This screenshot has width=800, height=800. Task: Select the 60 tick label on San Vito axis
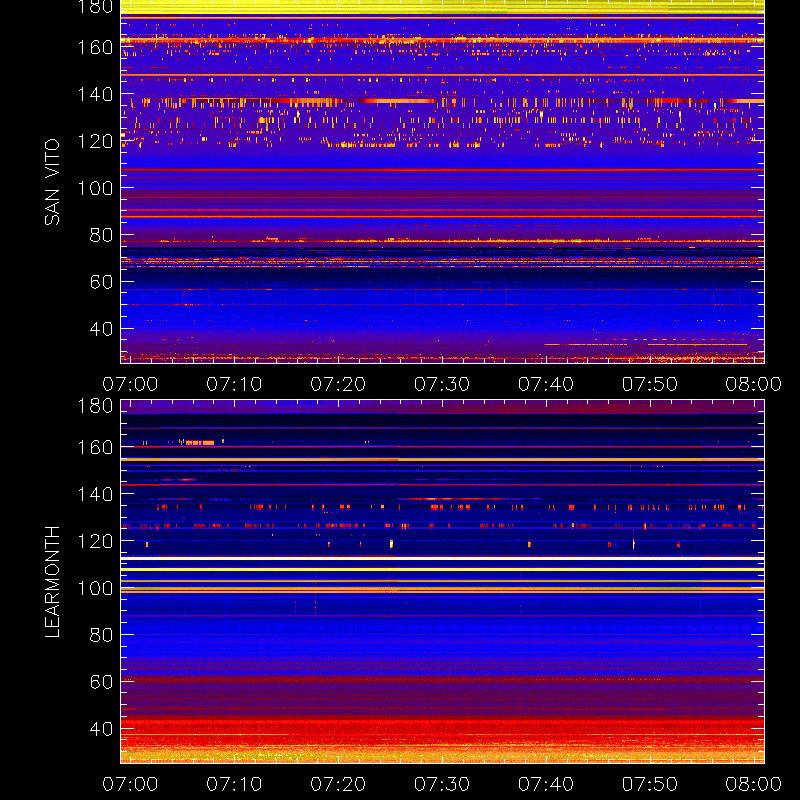tap(101, 282)
